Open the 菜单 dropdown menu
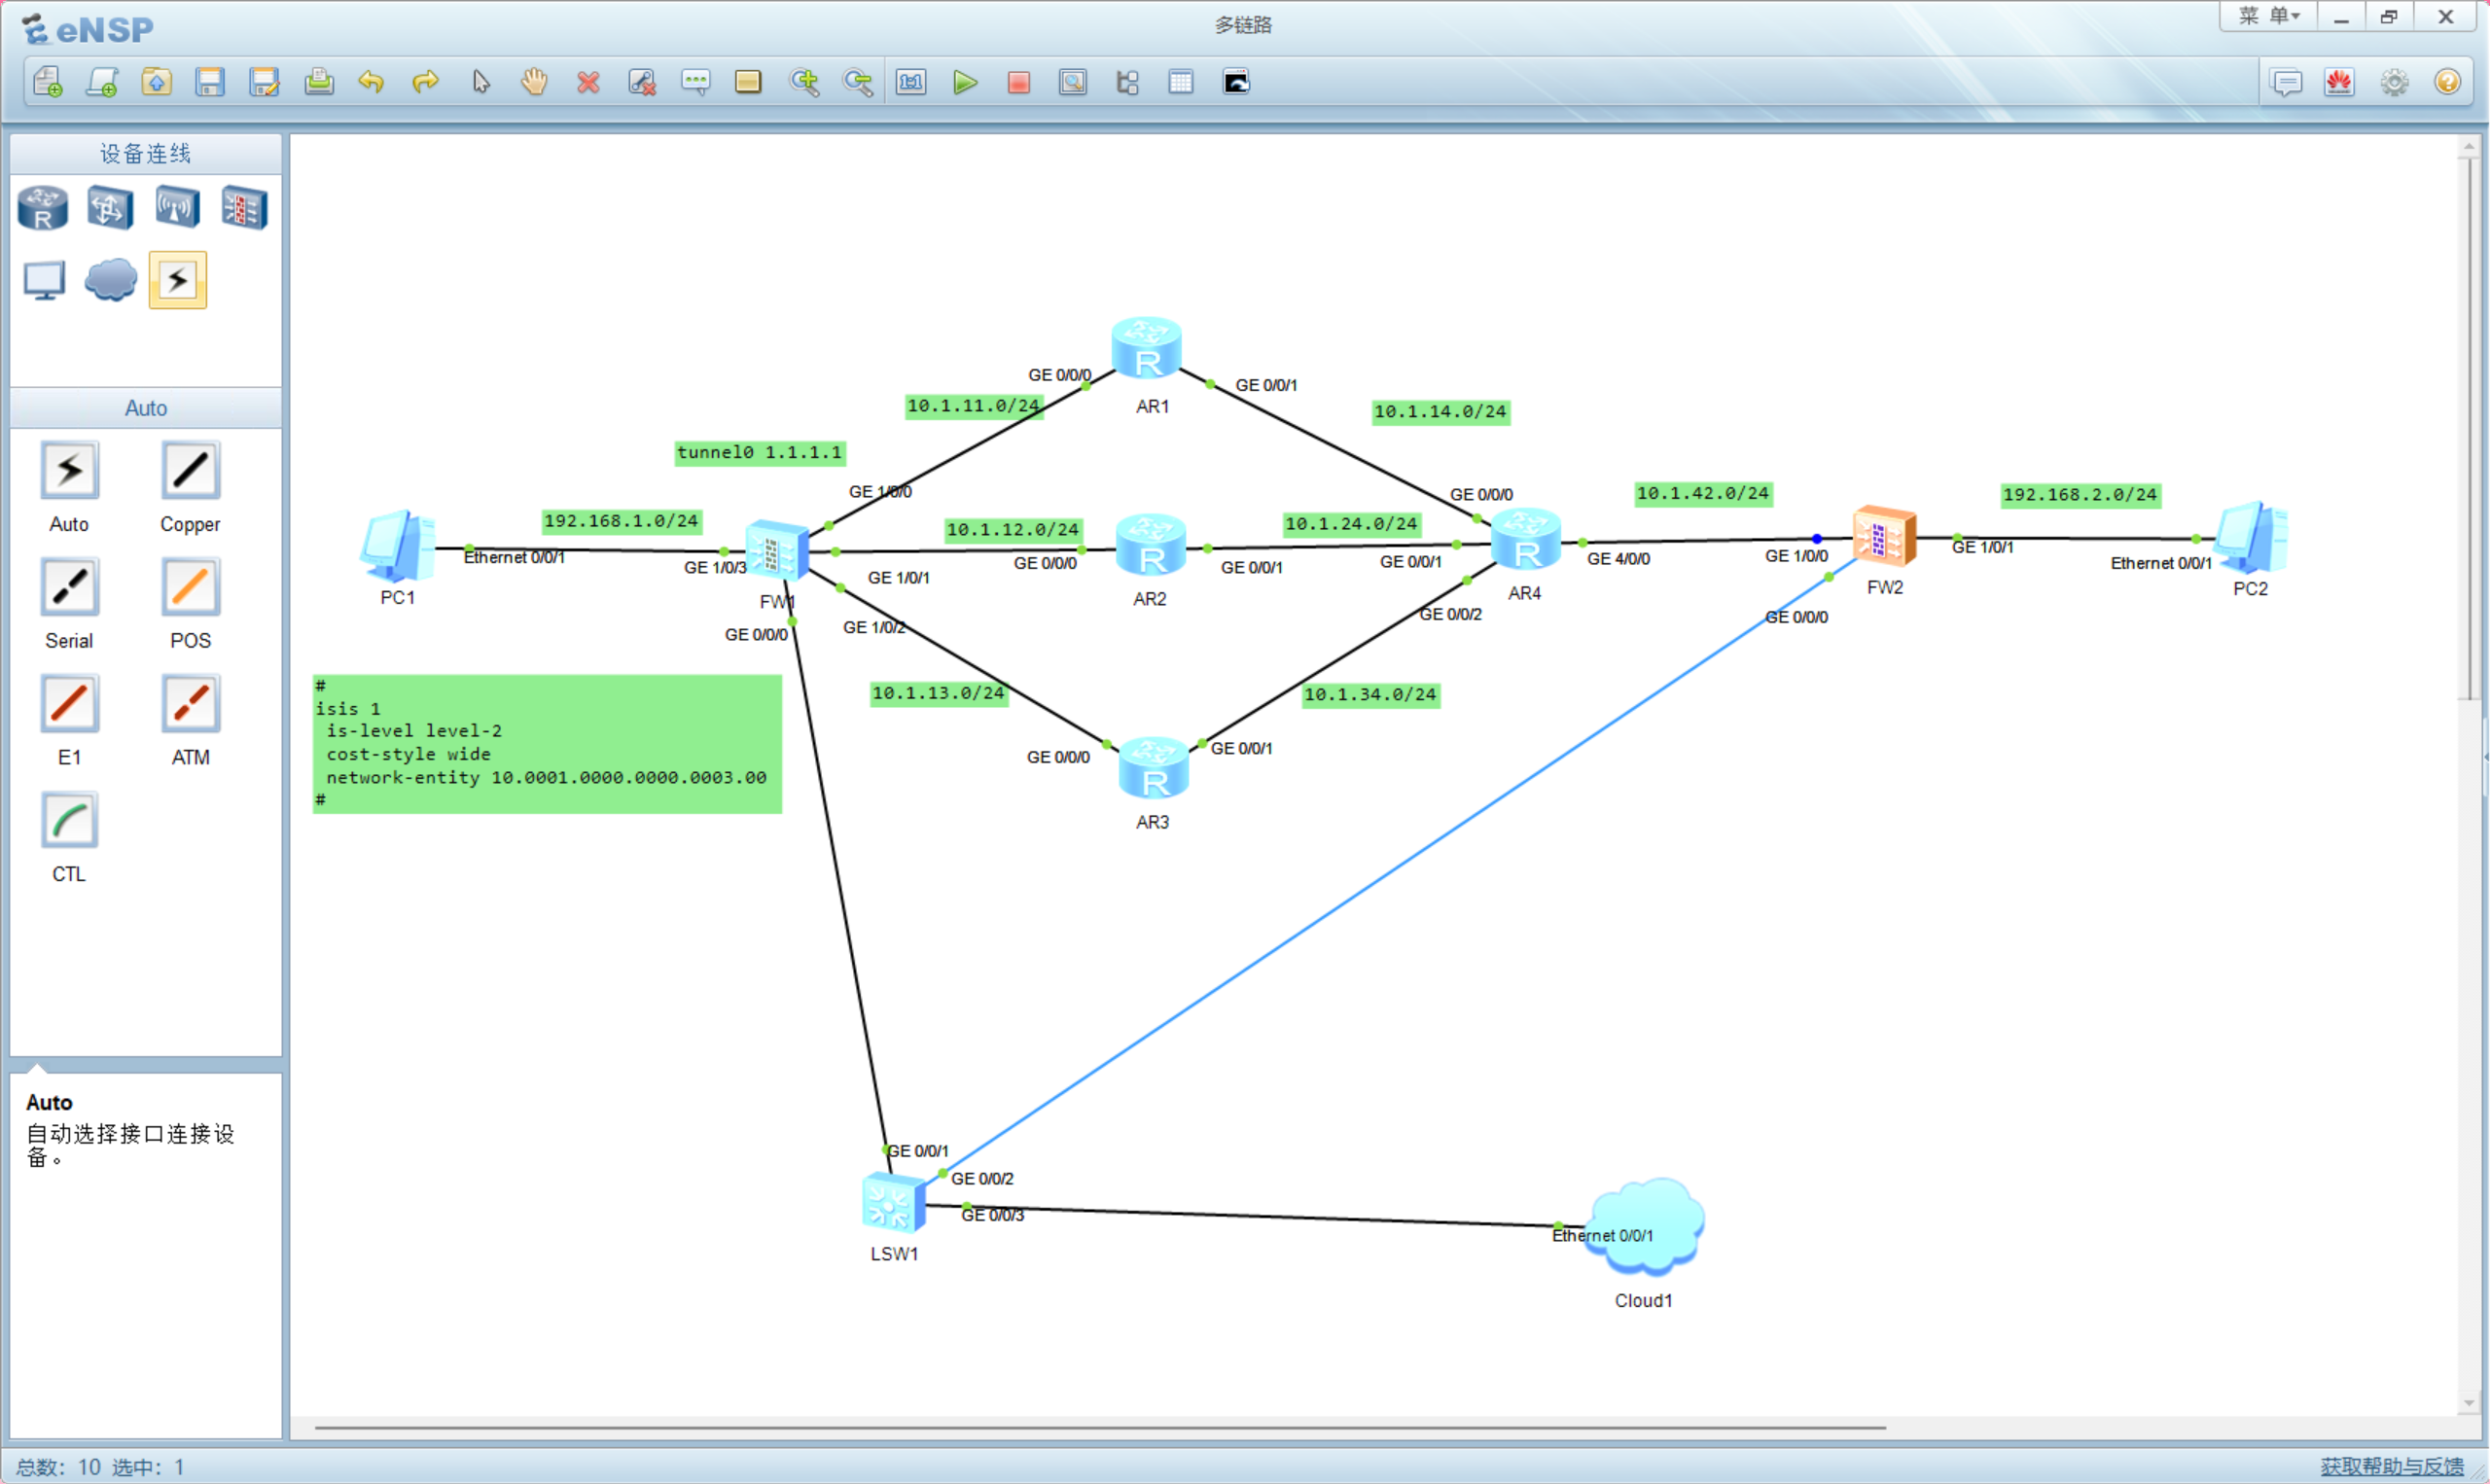 coord(2268,16)
